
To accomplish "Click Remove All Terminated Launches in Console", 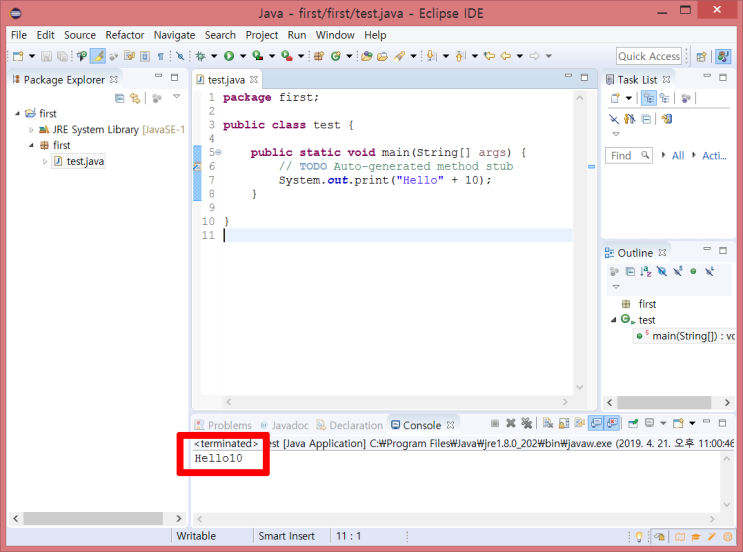I will (526, 425).
